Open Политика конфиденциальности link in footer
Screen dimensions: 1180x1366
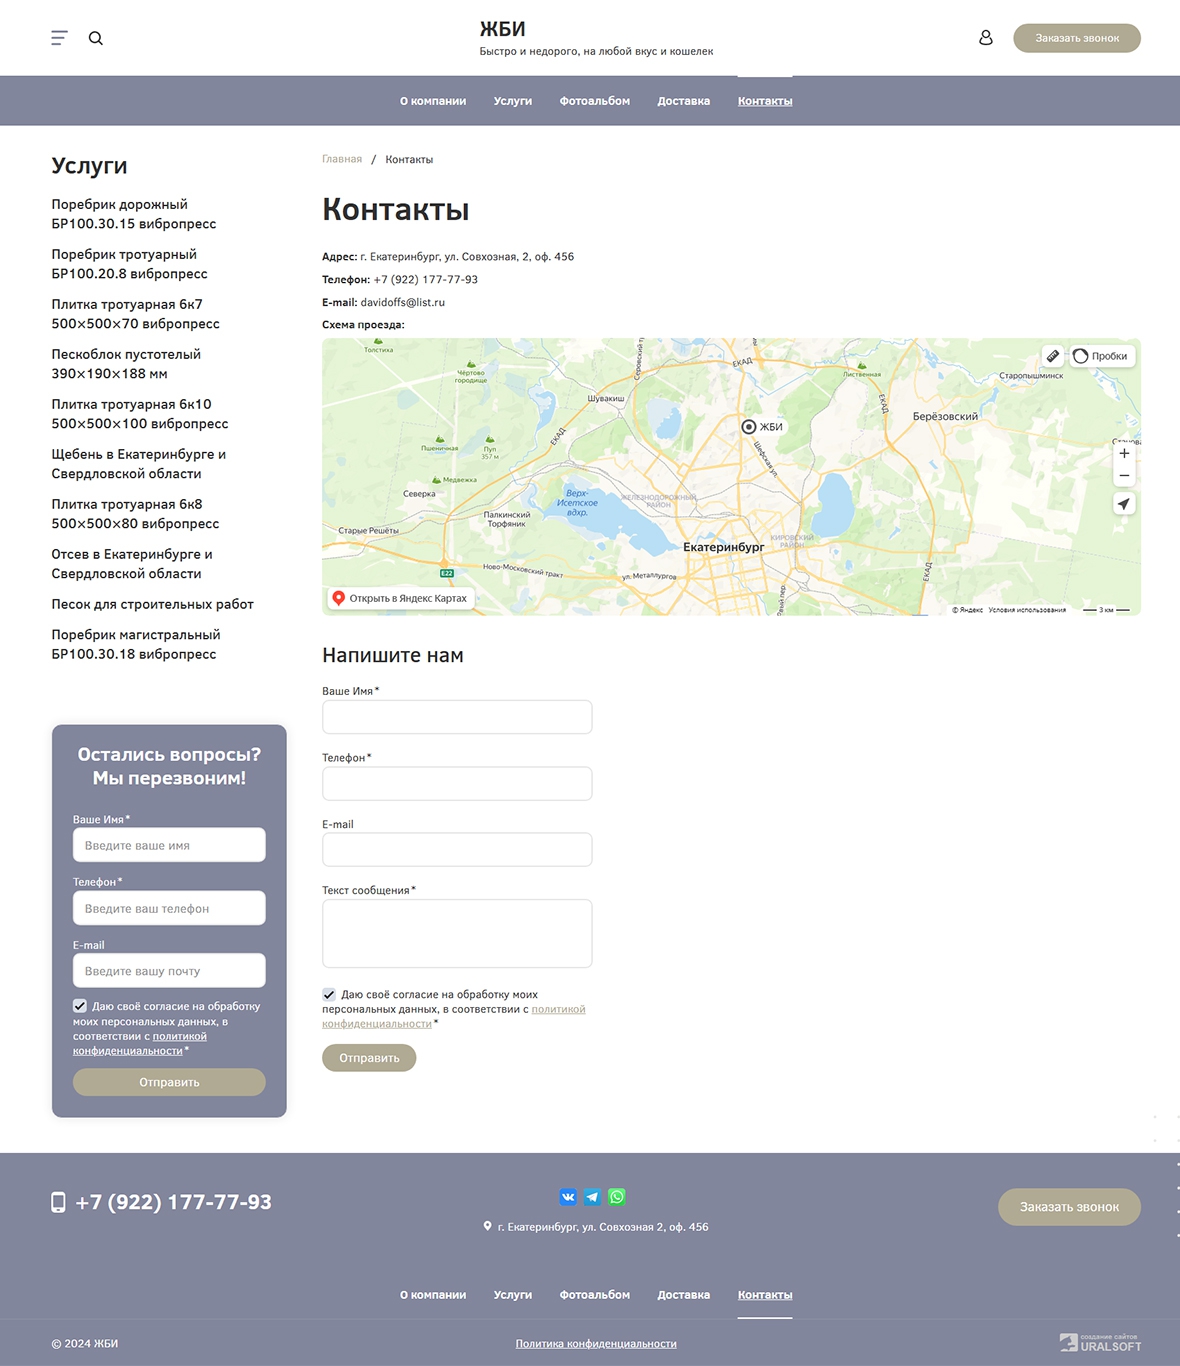[596, 1344]
